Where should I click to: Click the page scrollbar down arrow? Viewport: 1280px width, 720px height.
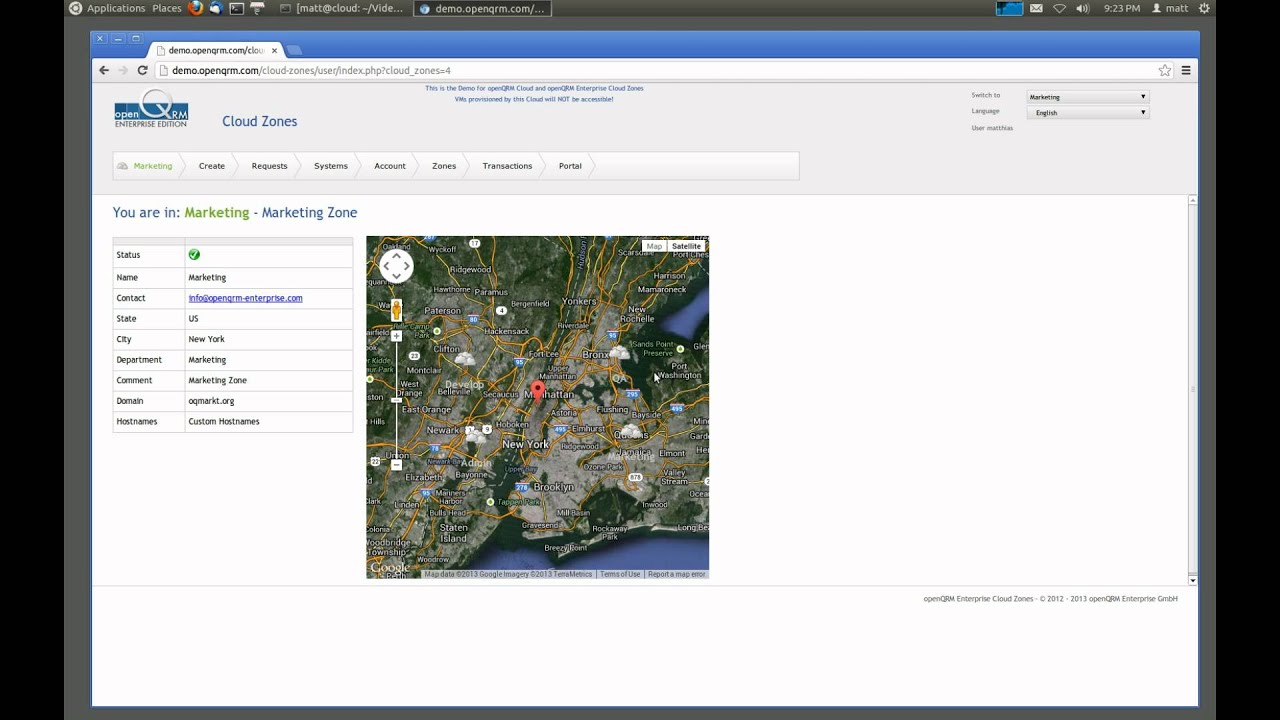(x=1192, y=580)
